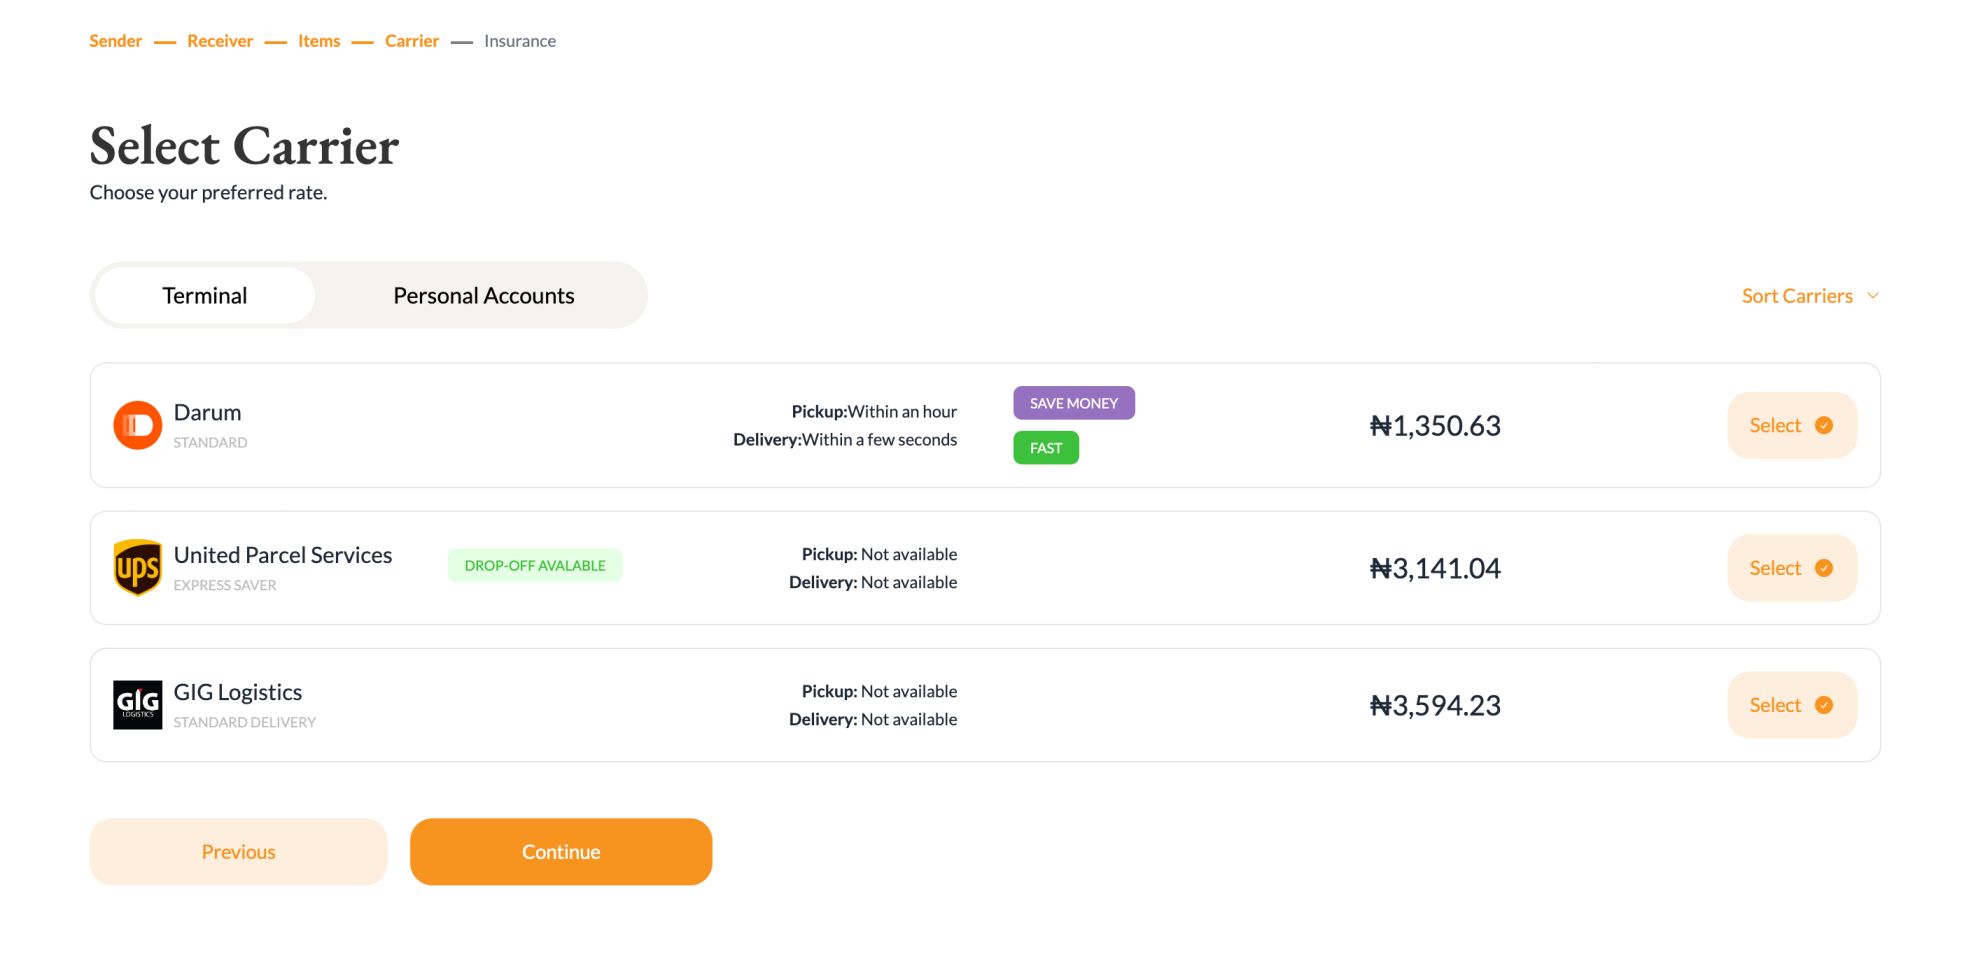Select the GIG Logistics rate
Image resolution: width=1971 pixels, height=954 pixels.
tap(1792, 705)
